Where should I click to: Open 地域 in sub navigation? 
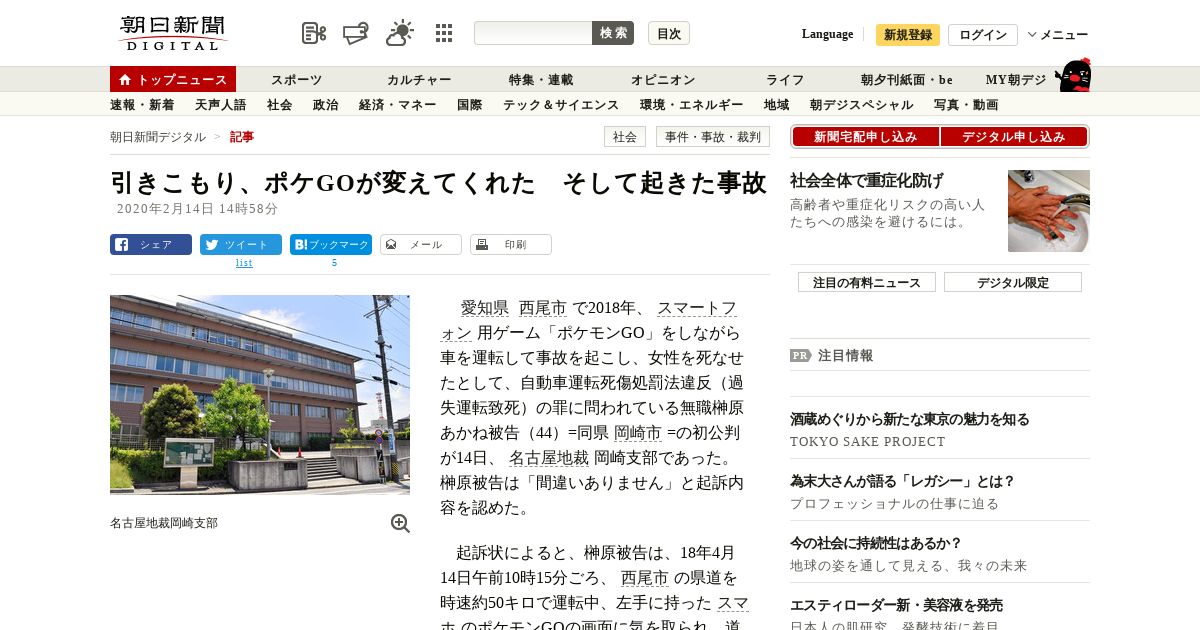(776, 104)
